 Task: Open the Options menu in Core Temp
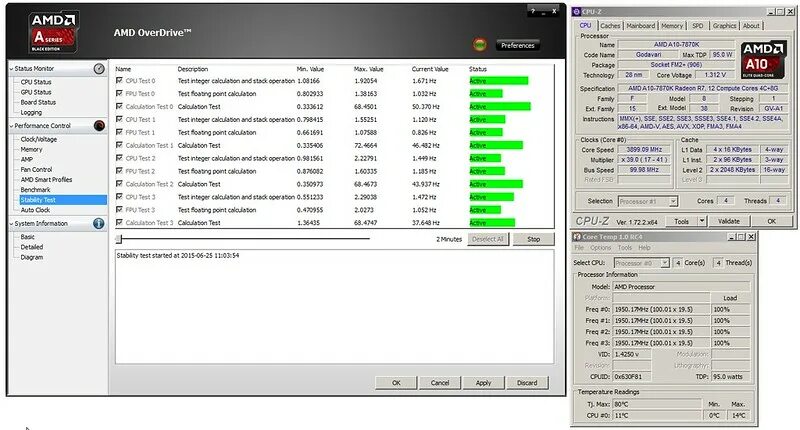(601, 247)
